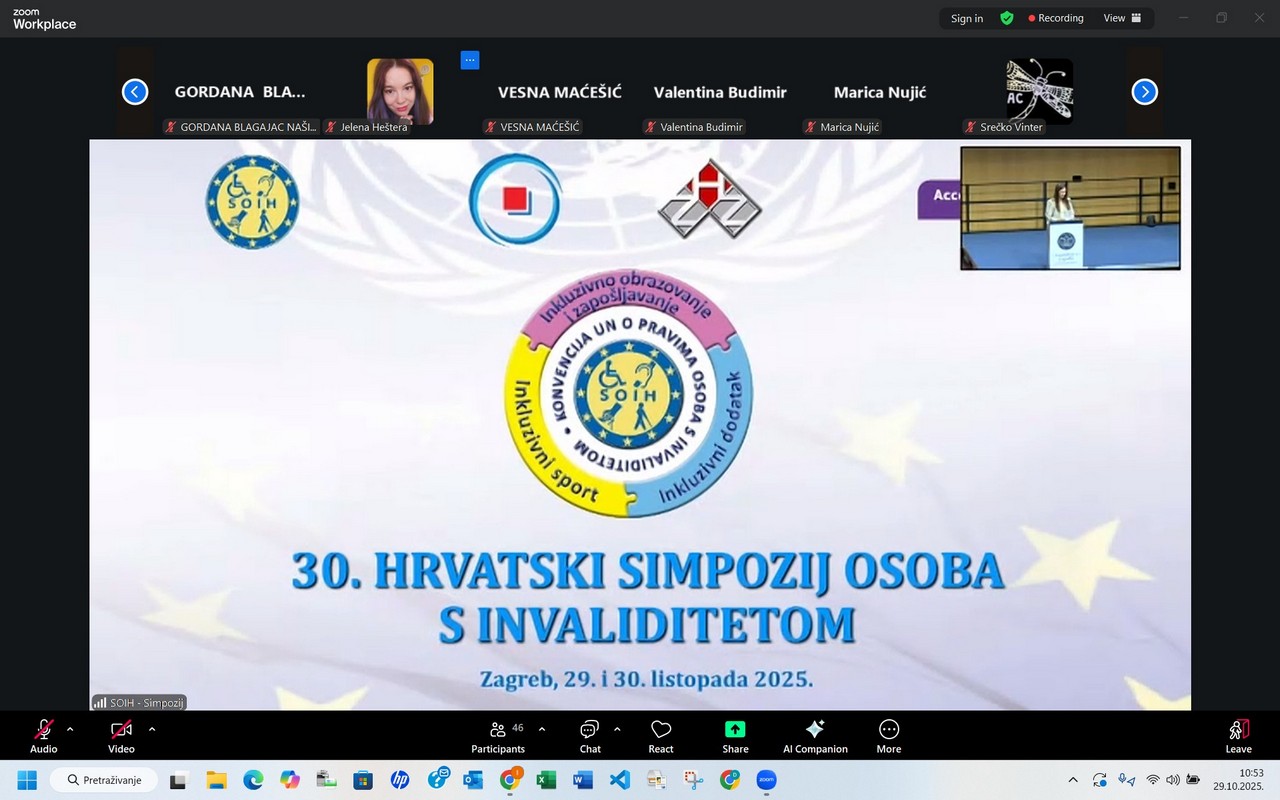Toggle the speaker volume icon in system tray
The height and width of the screenshot is (800, 1280).
1170,779
